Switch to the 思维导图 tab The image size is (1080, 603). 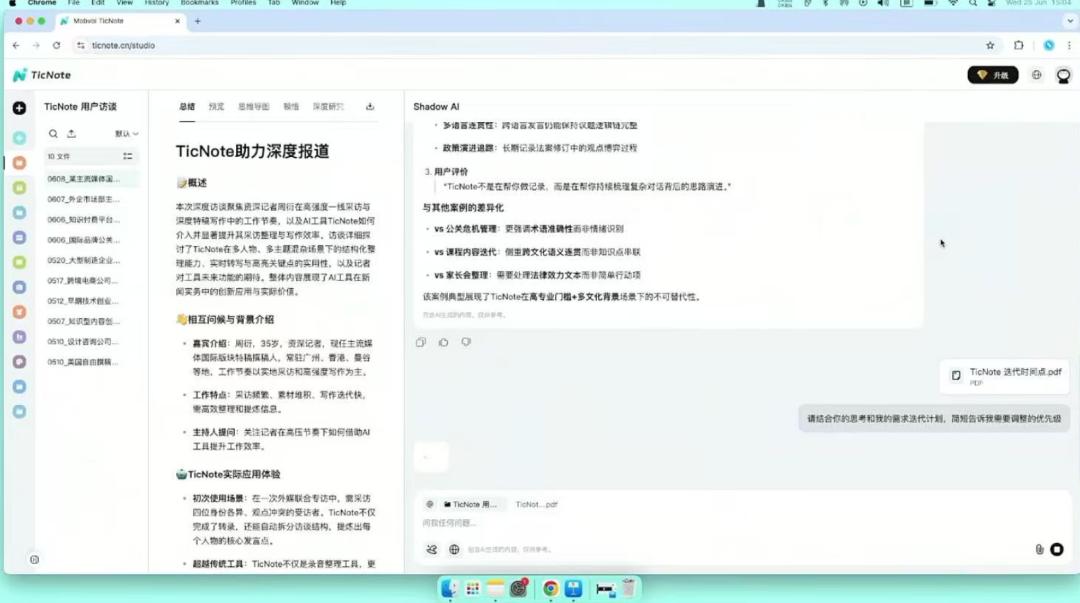coord(253,107)
